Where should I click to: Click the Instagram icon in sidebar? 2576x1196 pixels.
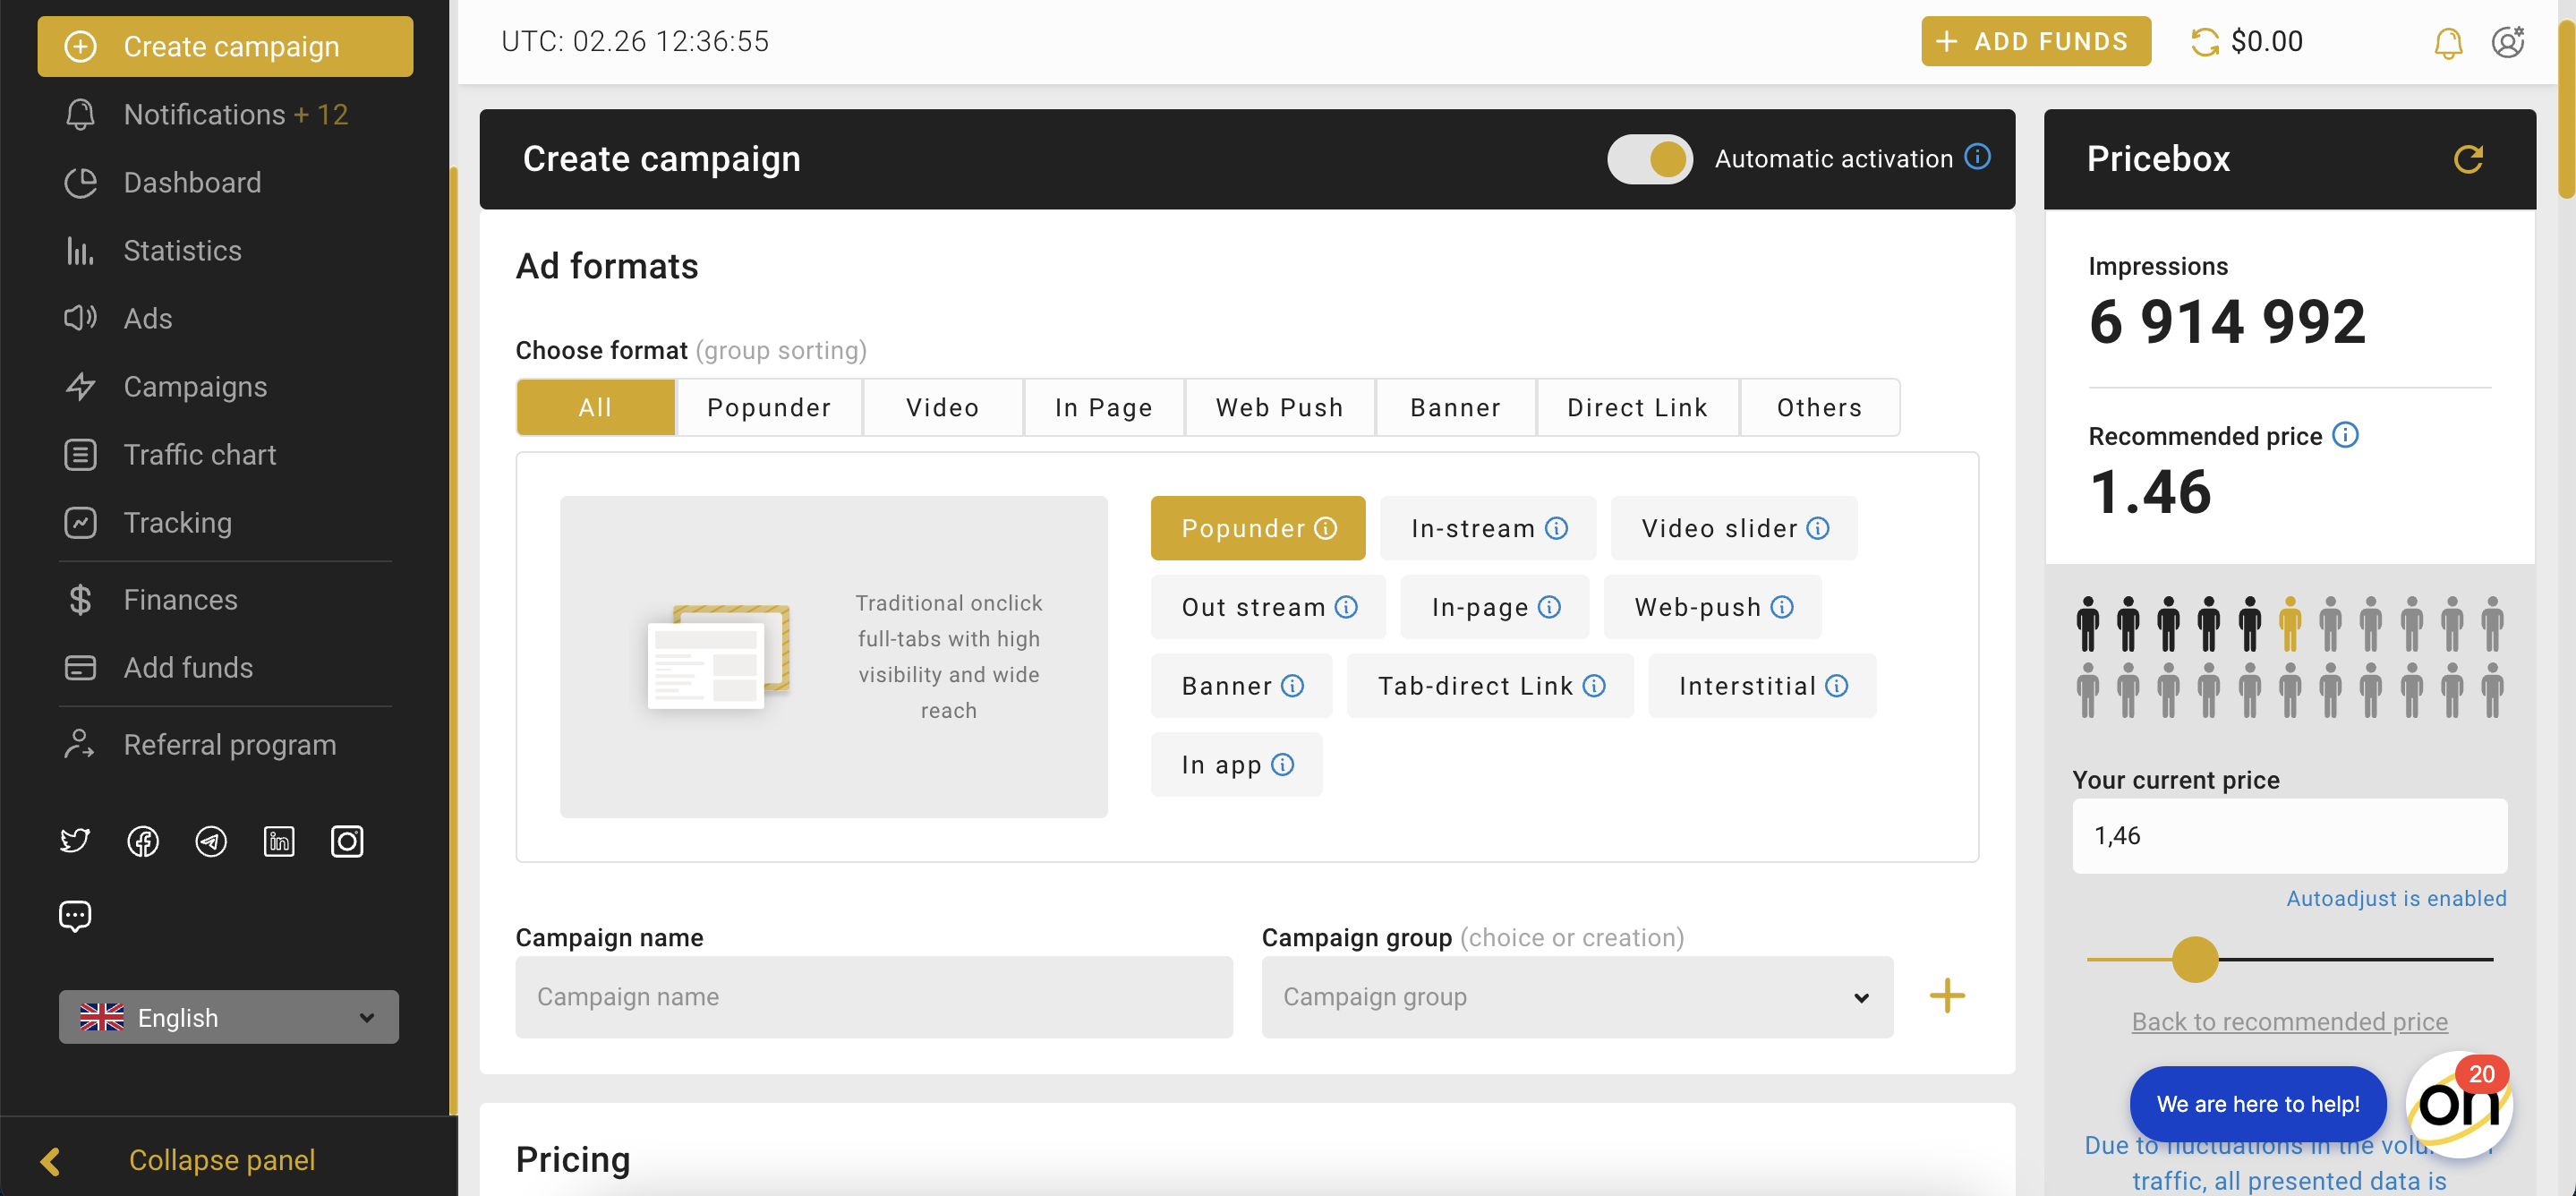[347, 841]
